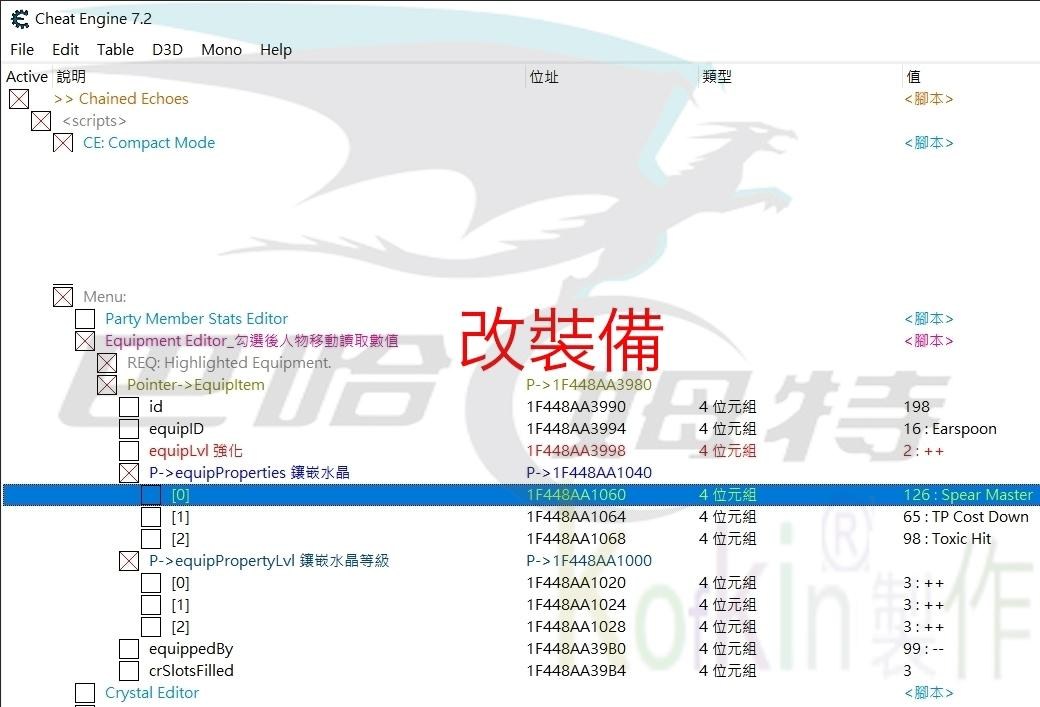
Task: Open the Table menu
Action: pyautogui.click(x=115, y=49)
